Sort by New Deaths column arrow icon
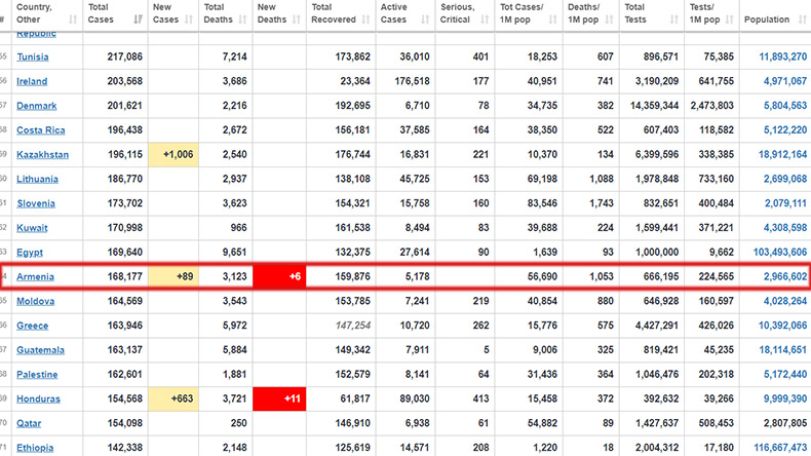This screenshot has height=456, width=811. [x=296, y=20]
